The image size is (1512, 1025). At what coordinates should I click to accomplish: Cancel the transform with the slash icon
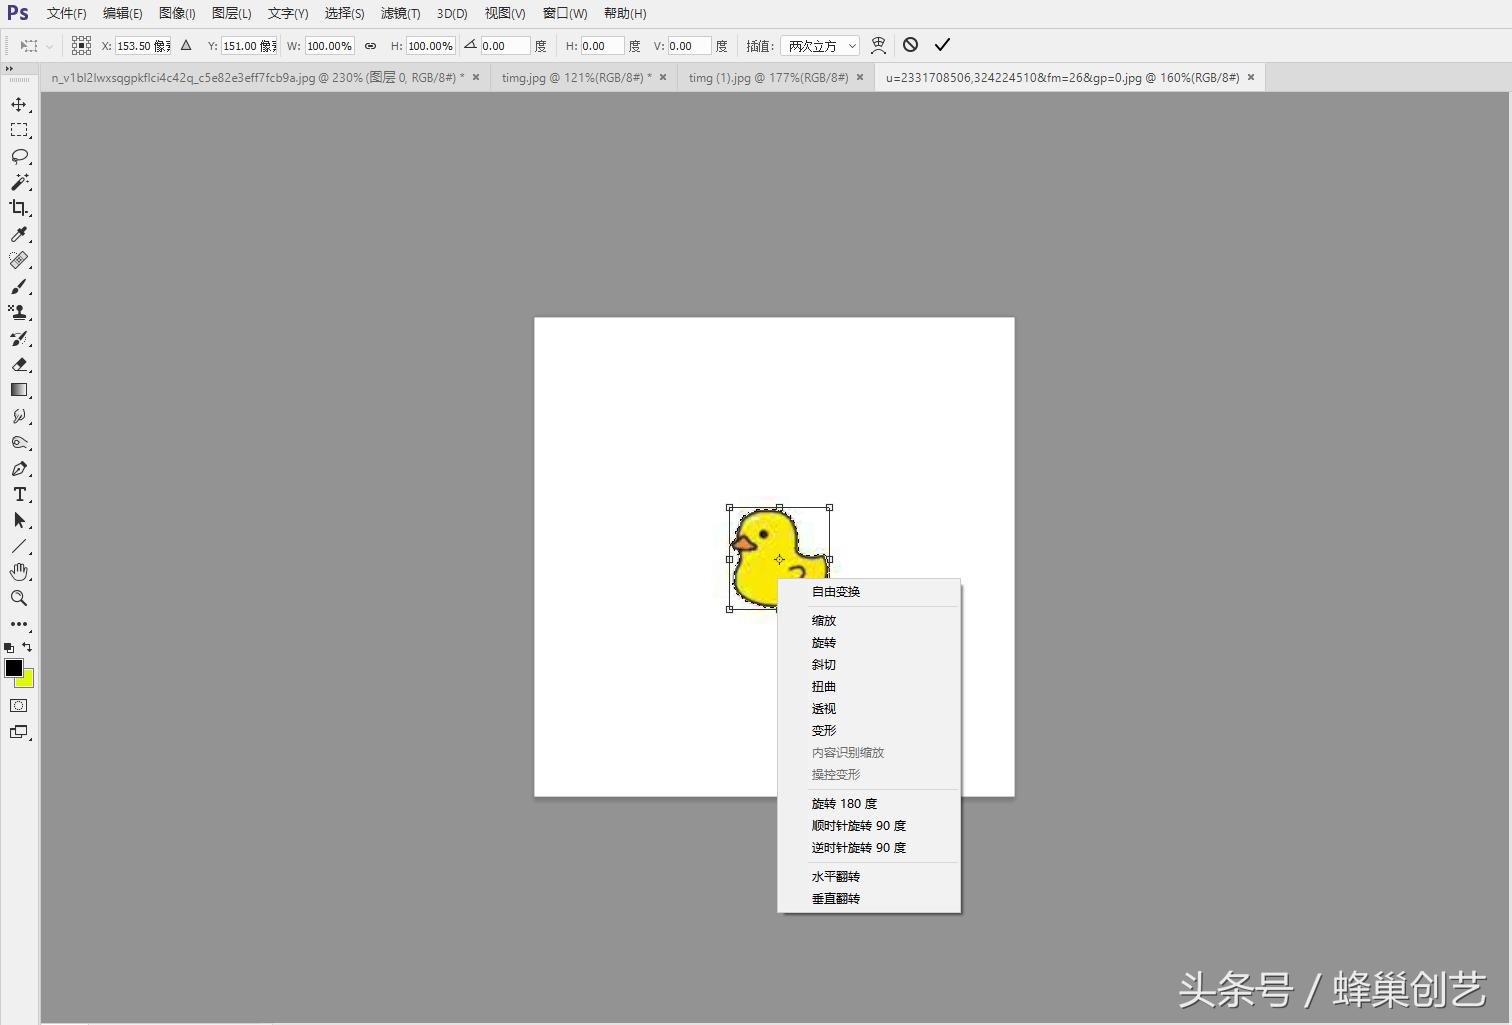click(910, 45)
